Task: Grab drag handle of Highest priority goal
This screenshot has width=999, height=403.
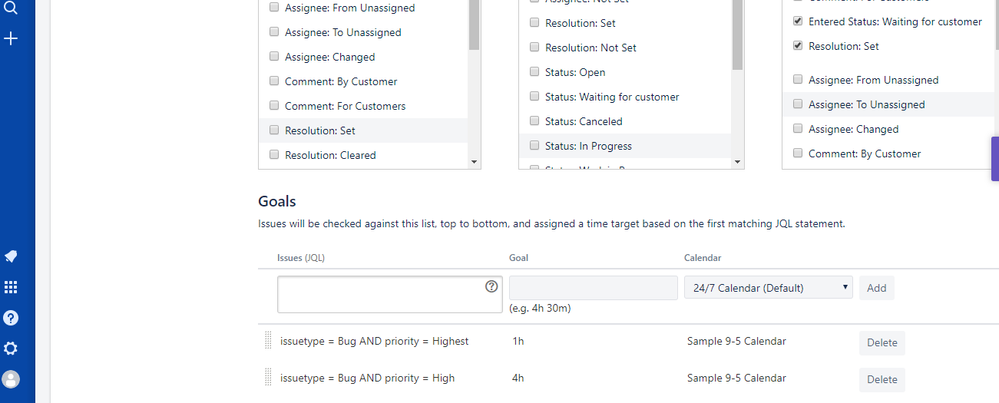Action: (x=268, y=341)
